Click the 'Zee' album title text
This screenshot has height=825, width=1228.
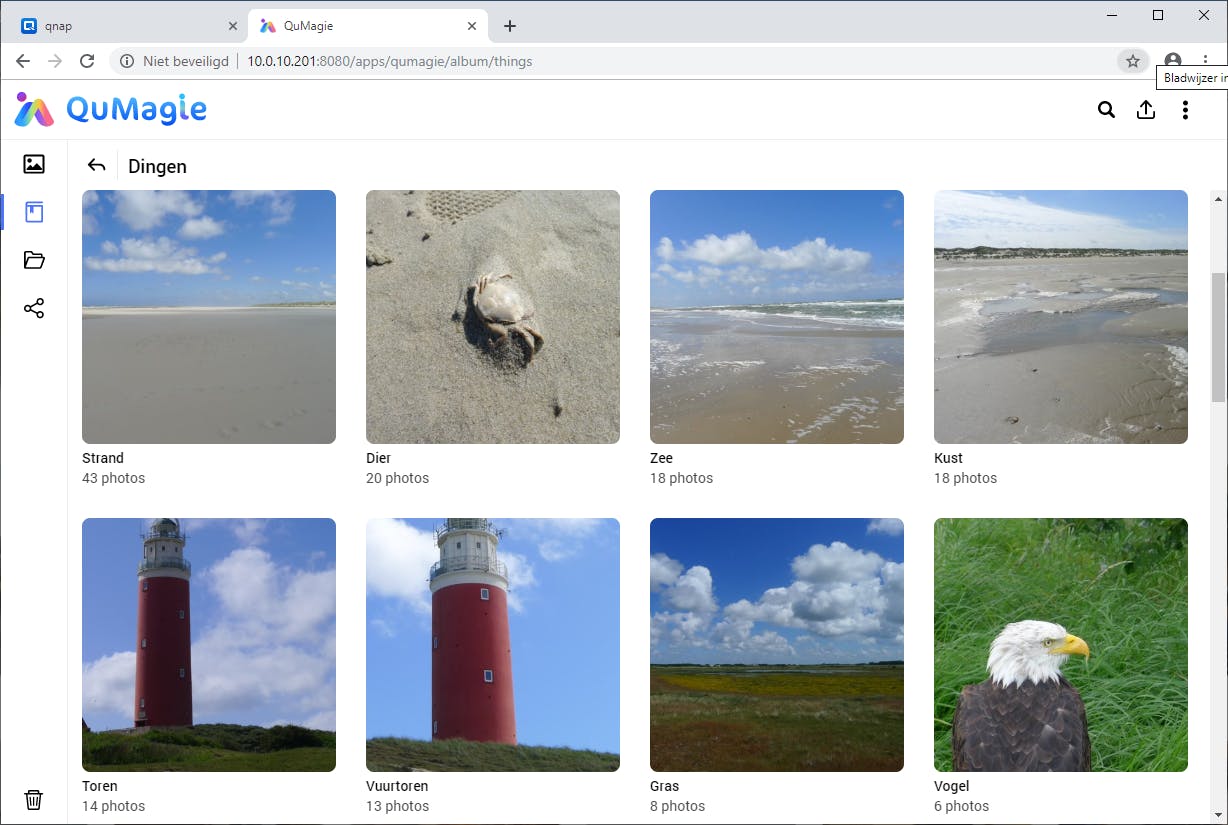661,458
